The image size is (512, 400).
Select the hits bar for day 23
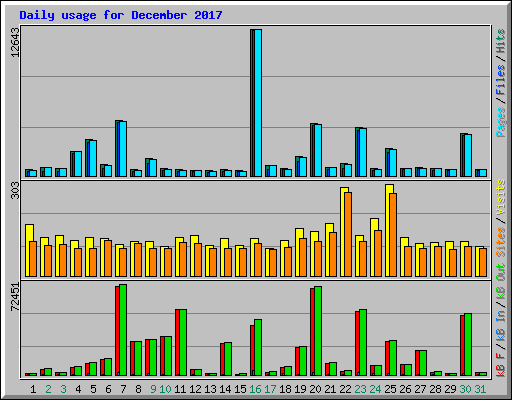(361, 152)
